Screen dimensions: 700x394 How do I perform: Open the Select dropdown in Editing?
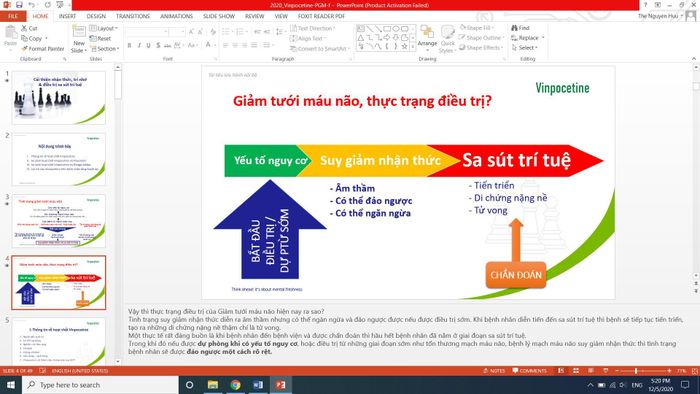click(x=525, y=47)
